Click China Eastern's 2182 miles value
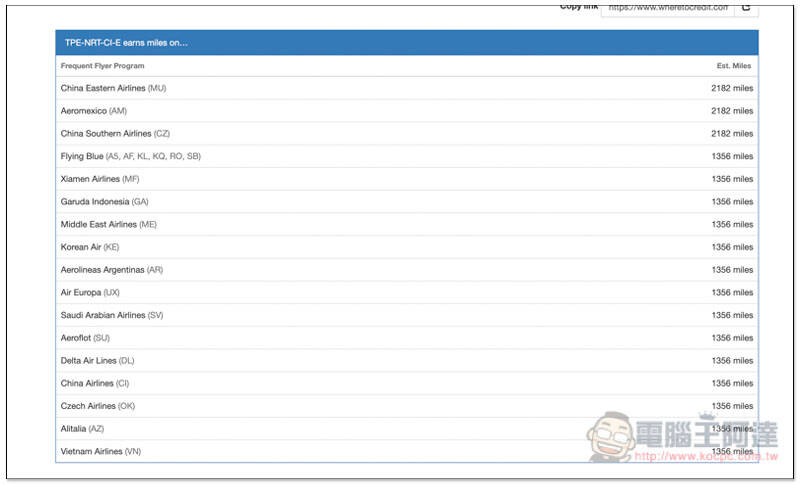Viewport: 800px width, 485px height. click(732, 88)
